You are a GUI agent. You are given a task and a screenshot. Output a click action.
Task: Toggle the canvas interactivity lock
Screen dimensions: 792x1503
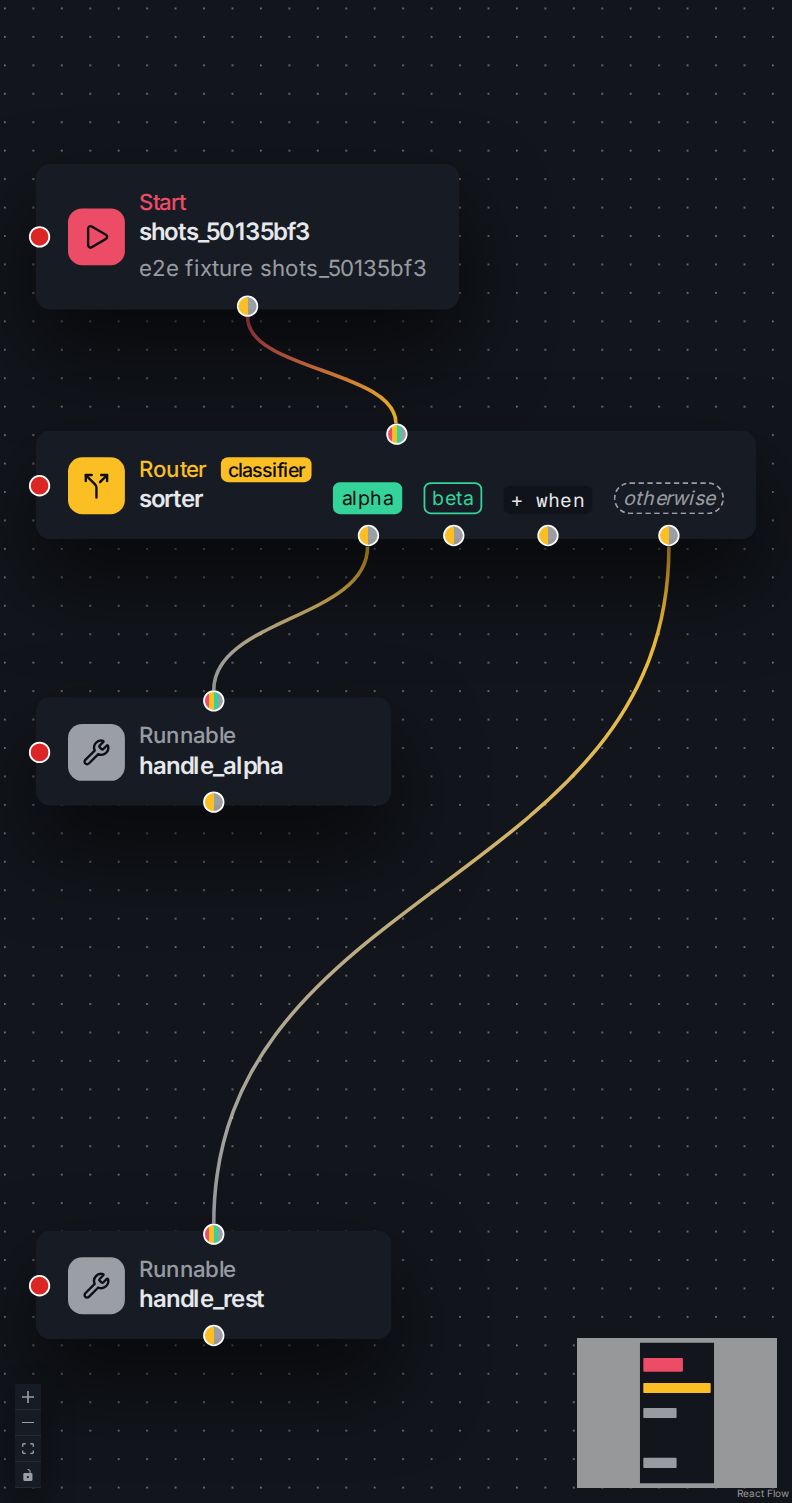click(28, 1475)
